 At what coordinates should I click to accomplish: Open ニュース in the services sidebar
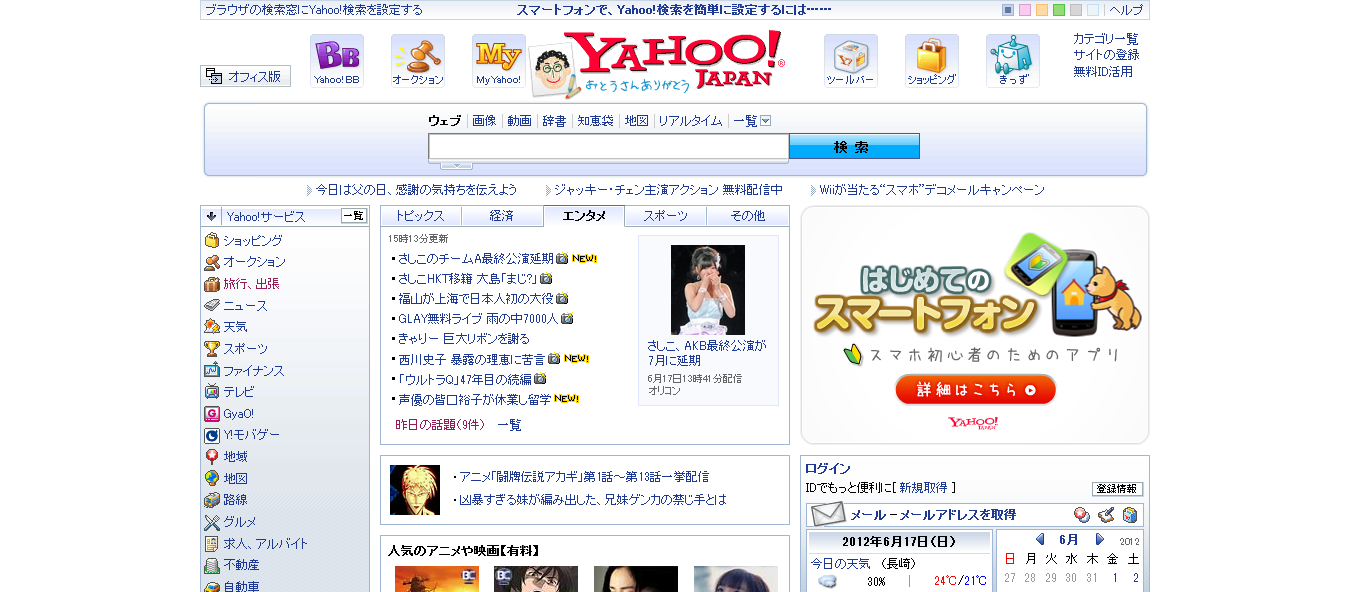coord(245,306)
